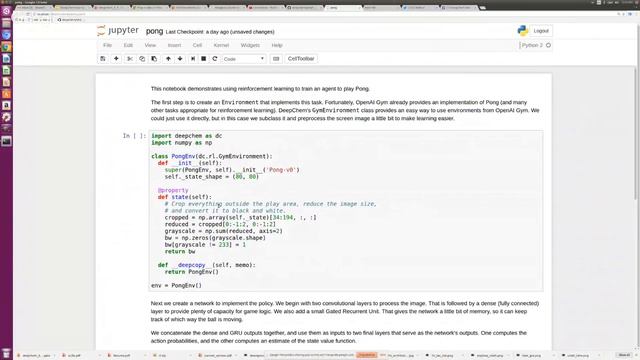640x360 pixels.
Task: Copy selected cells using the toolbar icon
Action: coord(142,59)
